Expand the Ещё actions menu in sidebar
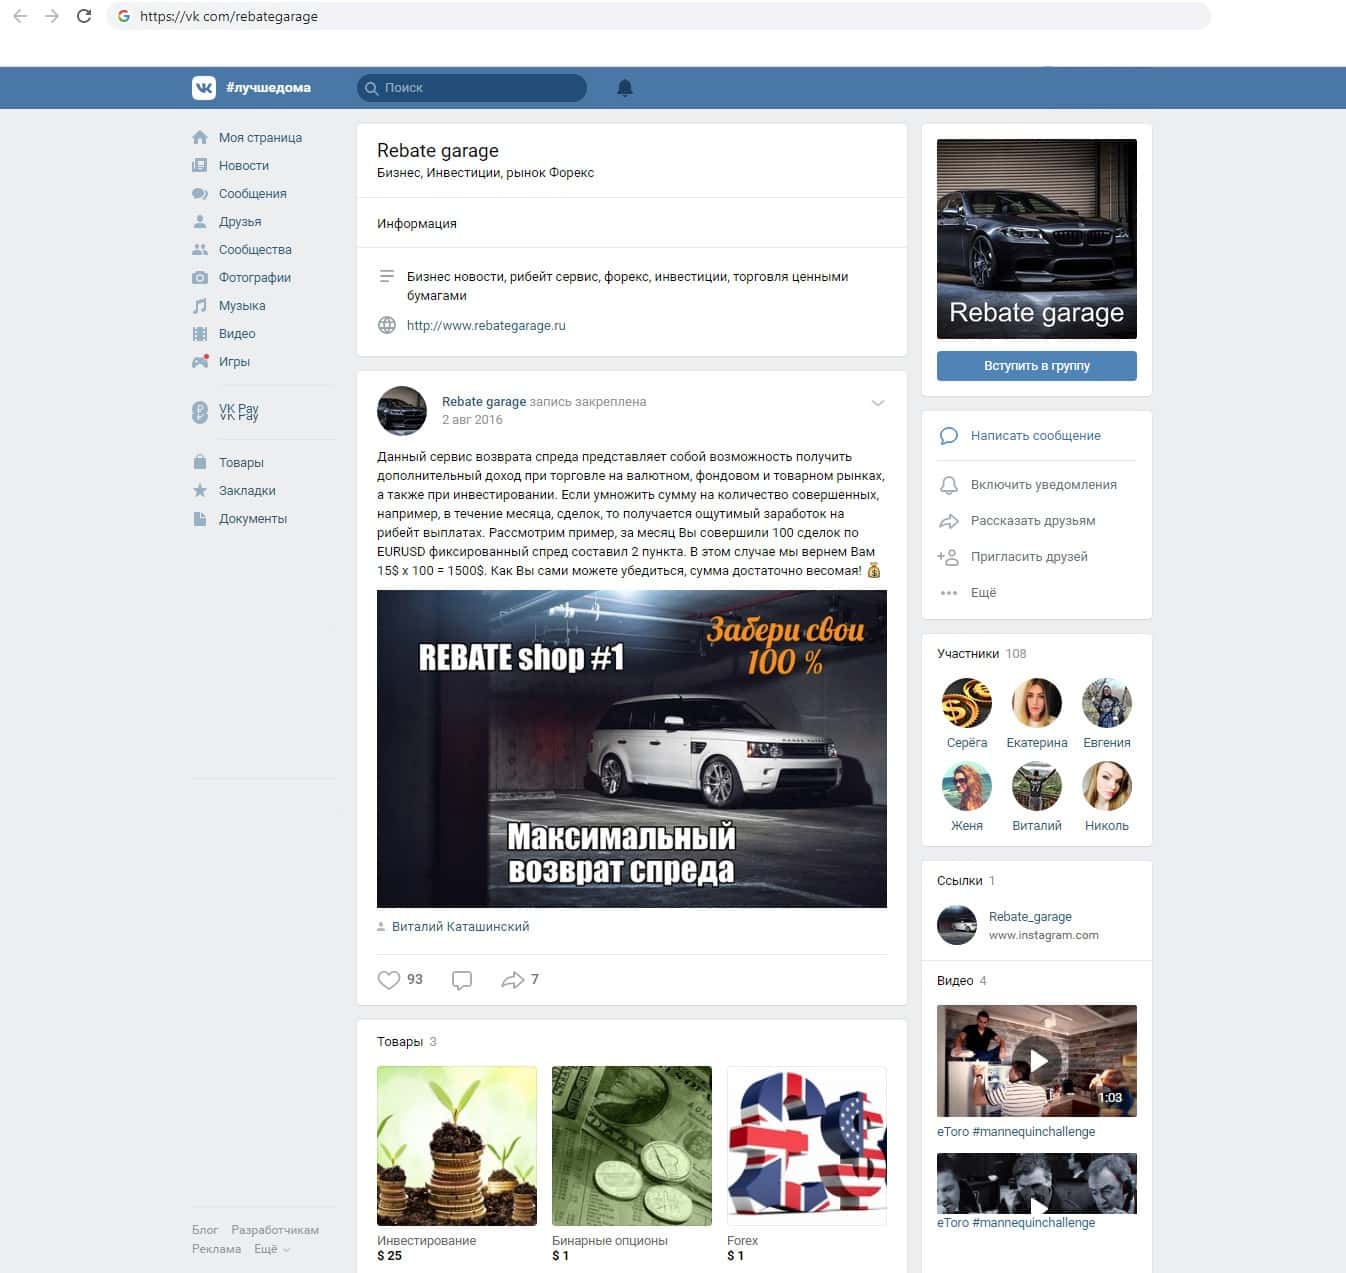Viewport: 1346px width, 1273px height. pyautogui.click(x=984, y=593)
